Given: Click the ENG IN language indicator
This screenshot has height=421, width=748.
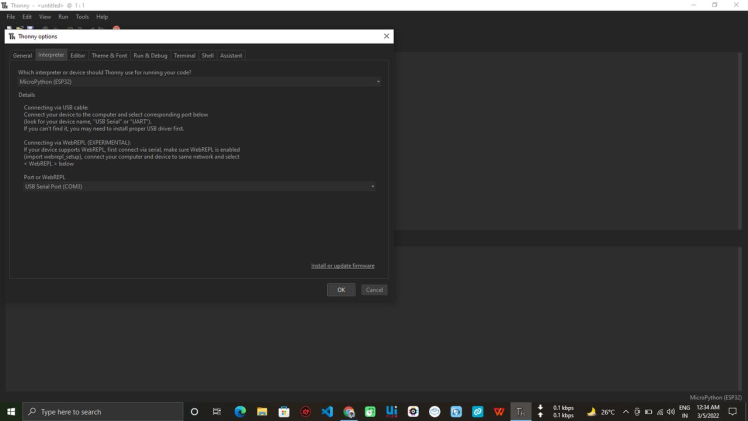Looking at the screenshot, I should (x=685, y=411).
